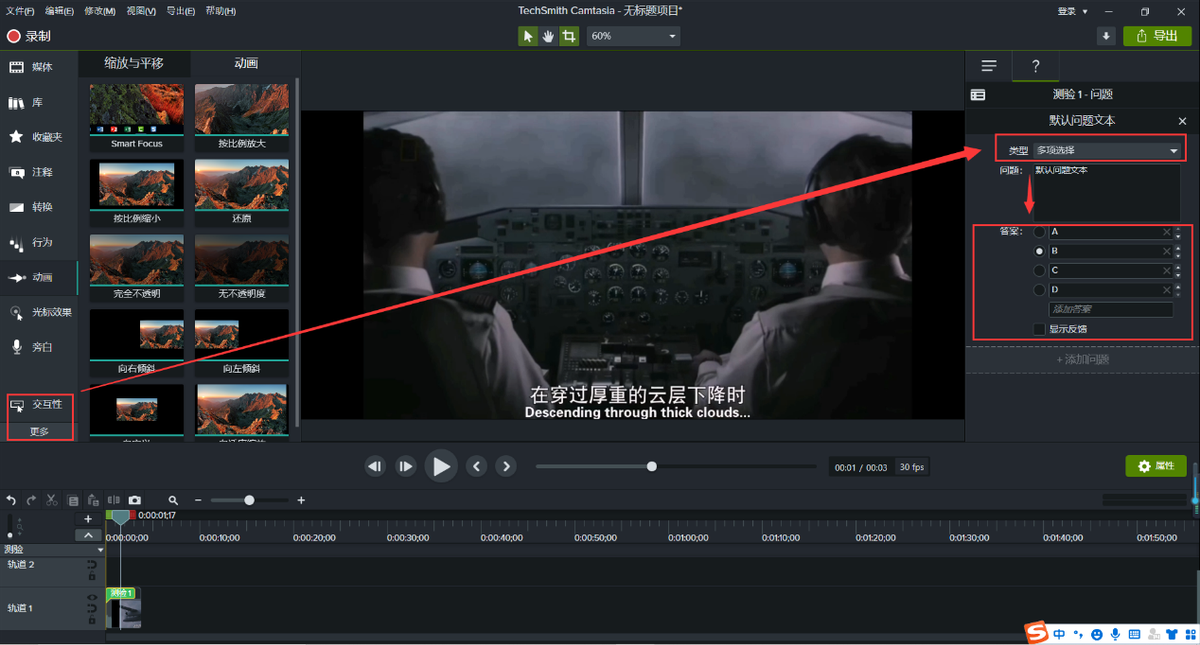Open the 行为 behaviors tab
Screen dimensions: 1200x645
pos(39,242)
